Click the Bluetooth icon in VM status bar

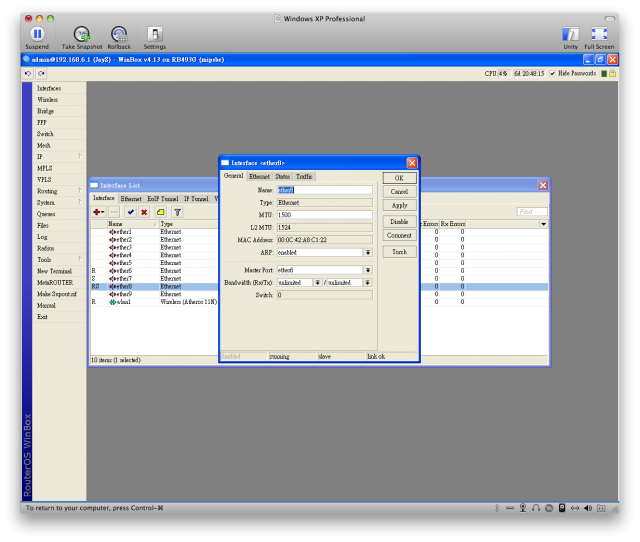(497, 508)
